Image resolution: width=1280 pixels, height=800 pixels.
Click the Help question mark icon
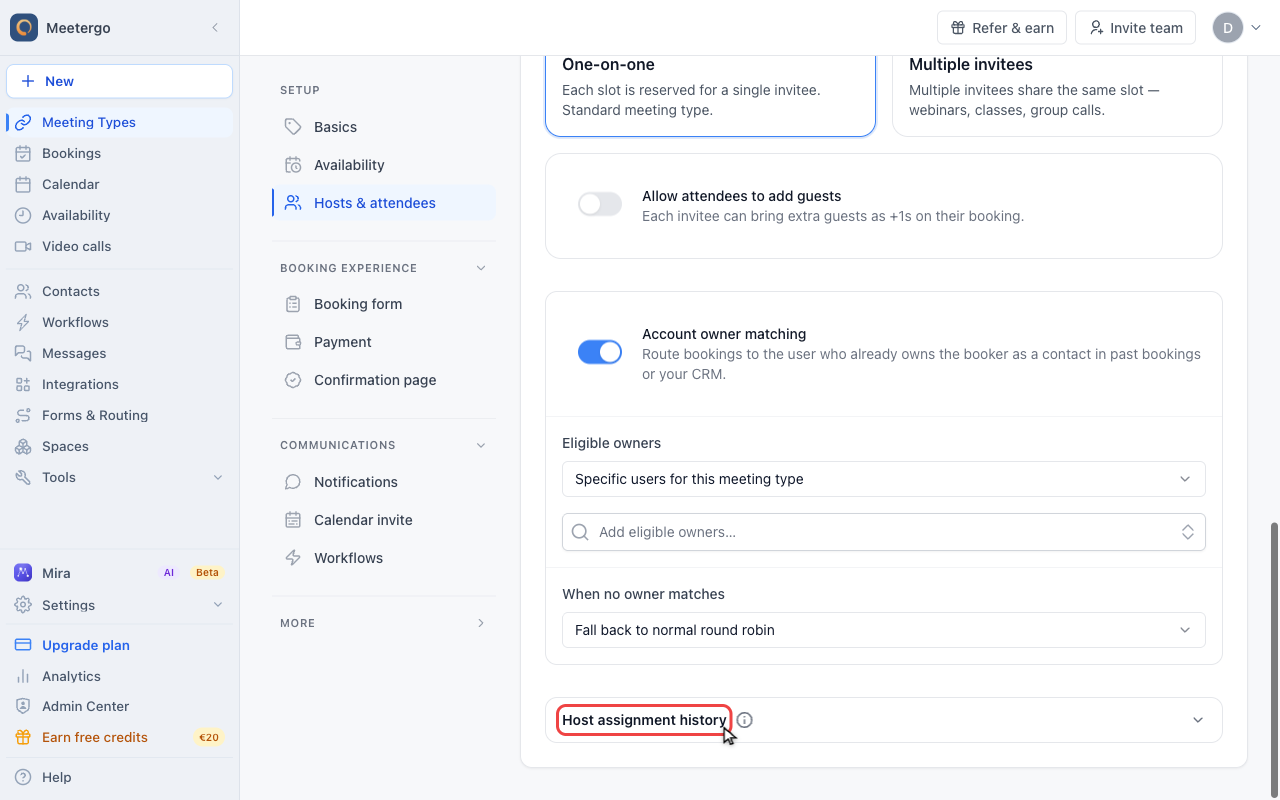pyautogui.click(x=23, y=777)
